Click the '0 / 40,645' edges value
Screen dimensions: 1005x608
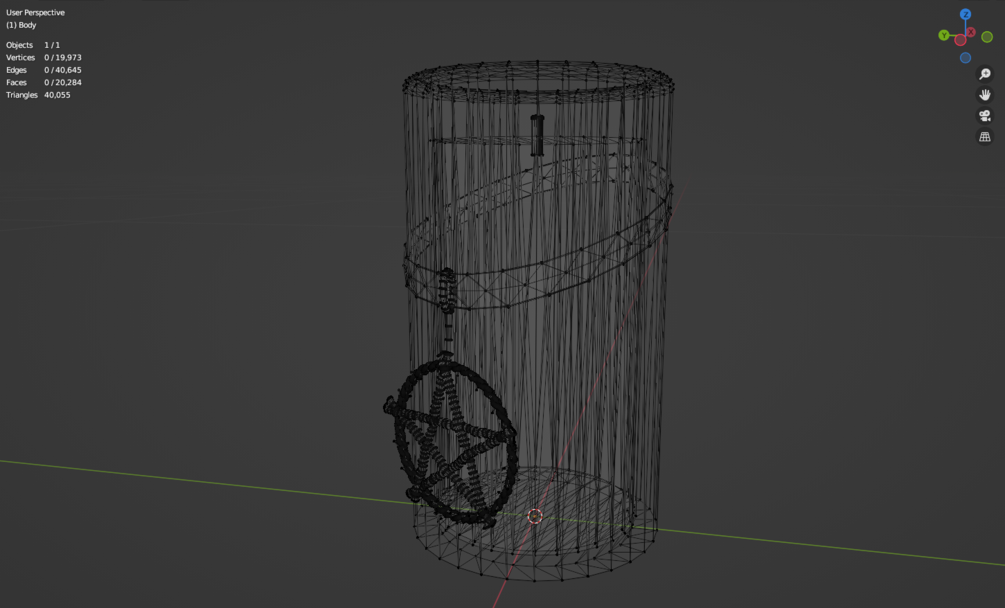tap(63, 70)
